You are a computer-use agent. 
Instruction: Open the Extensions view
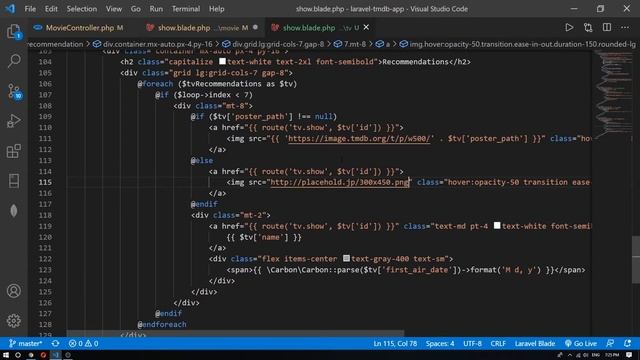pyautogui.click(x=14, y=151)
